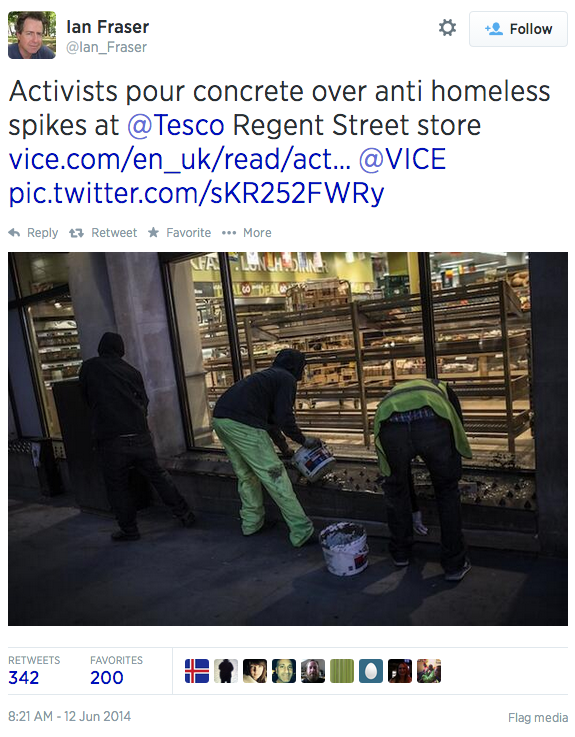Click the Iceland flag avatar
This screenshot has height=737, width=575.
pos(197,671)
